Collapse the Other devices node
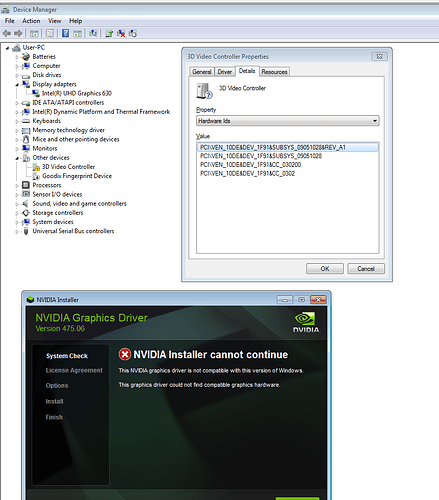Image resolution: width=439 pixels, height=500 pixels. [x=17, y=158]
